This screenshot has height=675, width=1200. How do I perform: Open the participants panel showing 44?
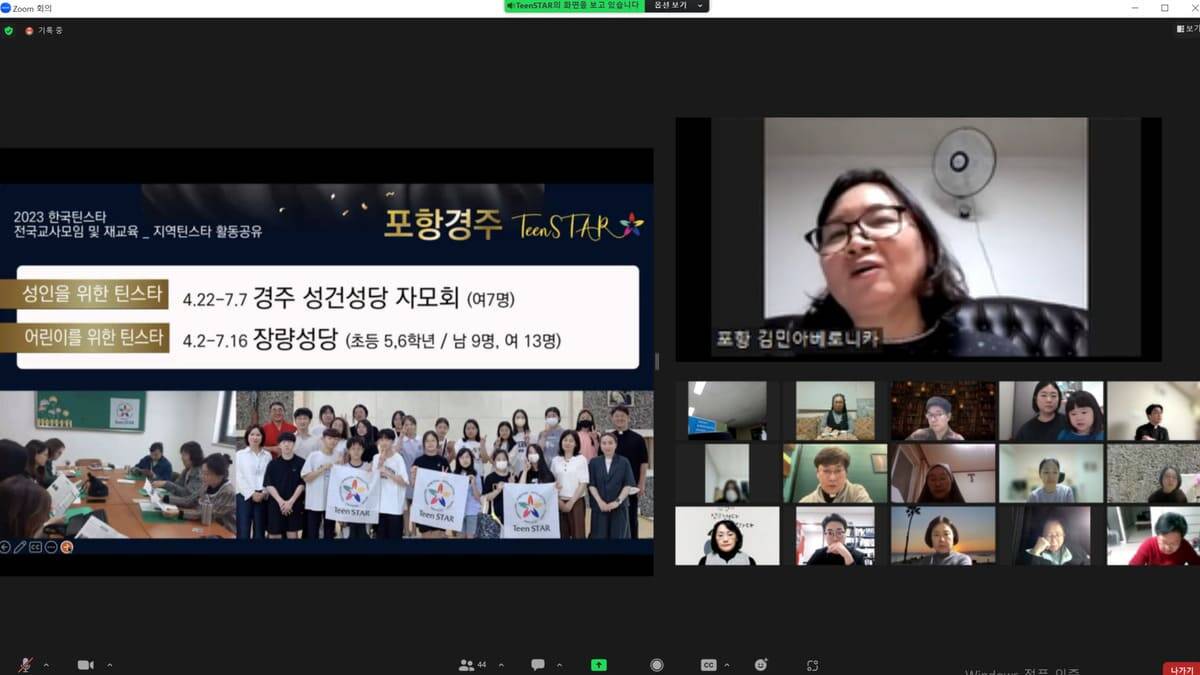(473, 665)
